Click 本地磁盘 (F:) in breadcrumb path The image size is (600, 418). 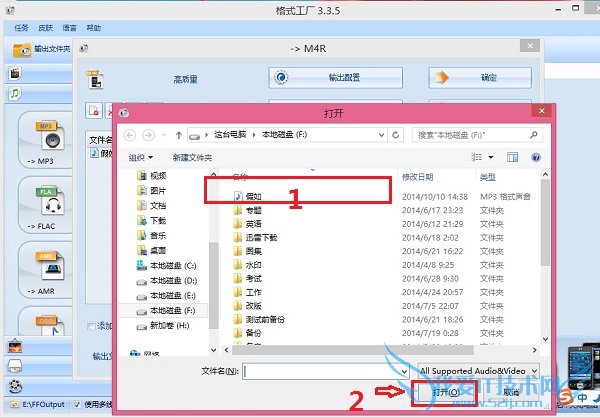tap(284, 135)
